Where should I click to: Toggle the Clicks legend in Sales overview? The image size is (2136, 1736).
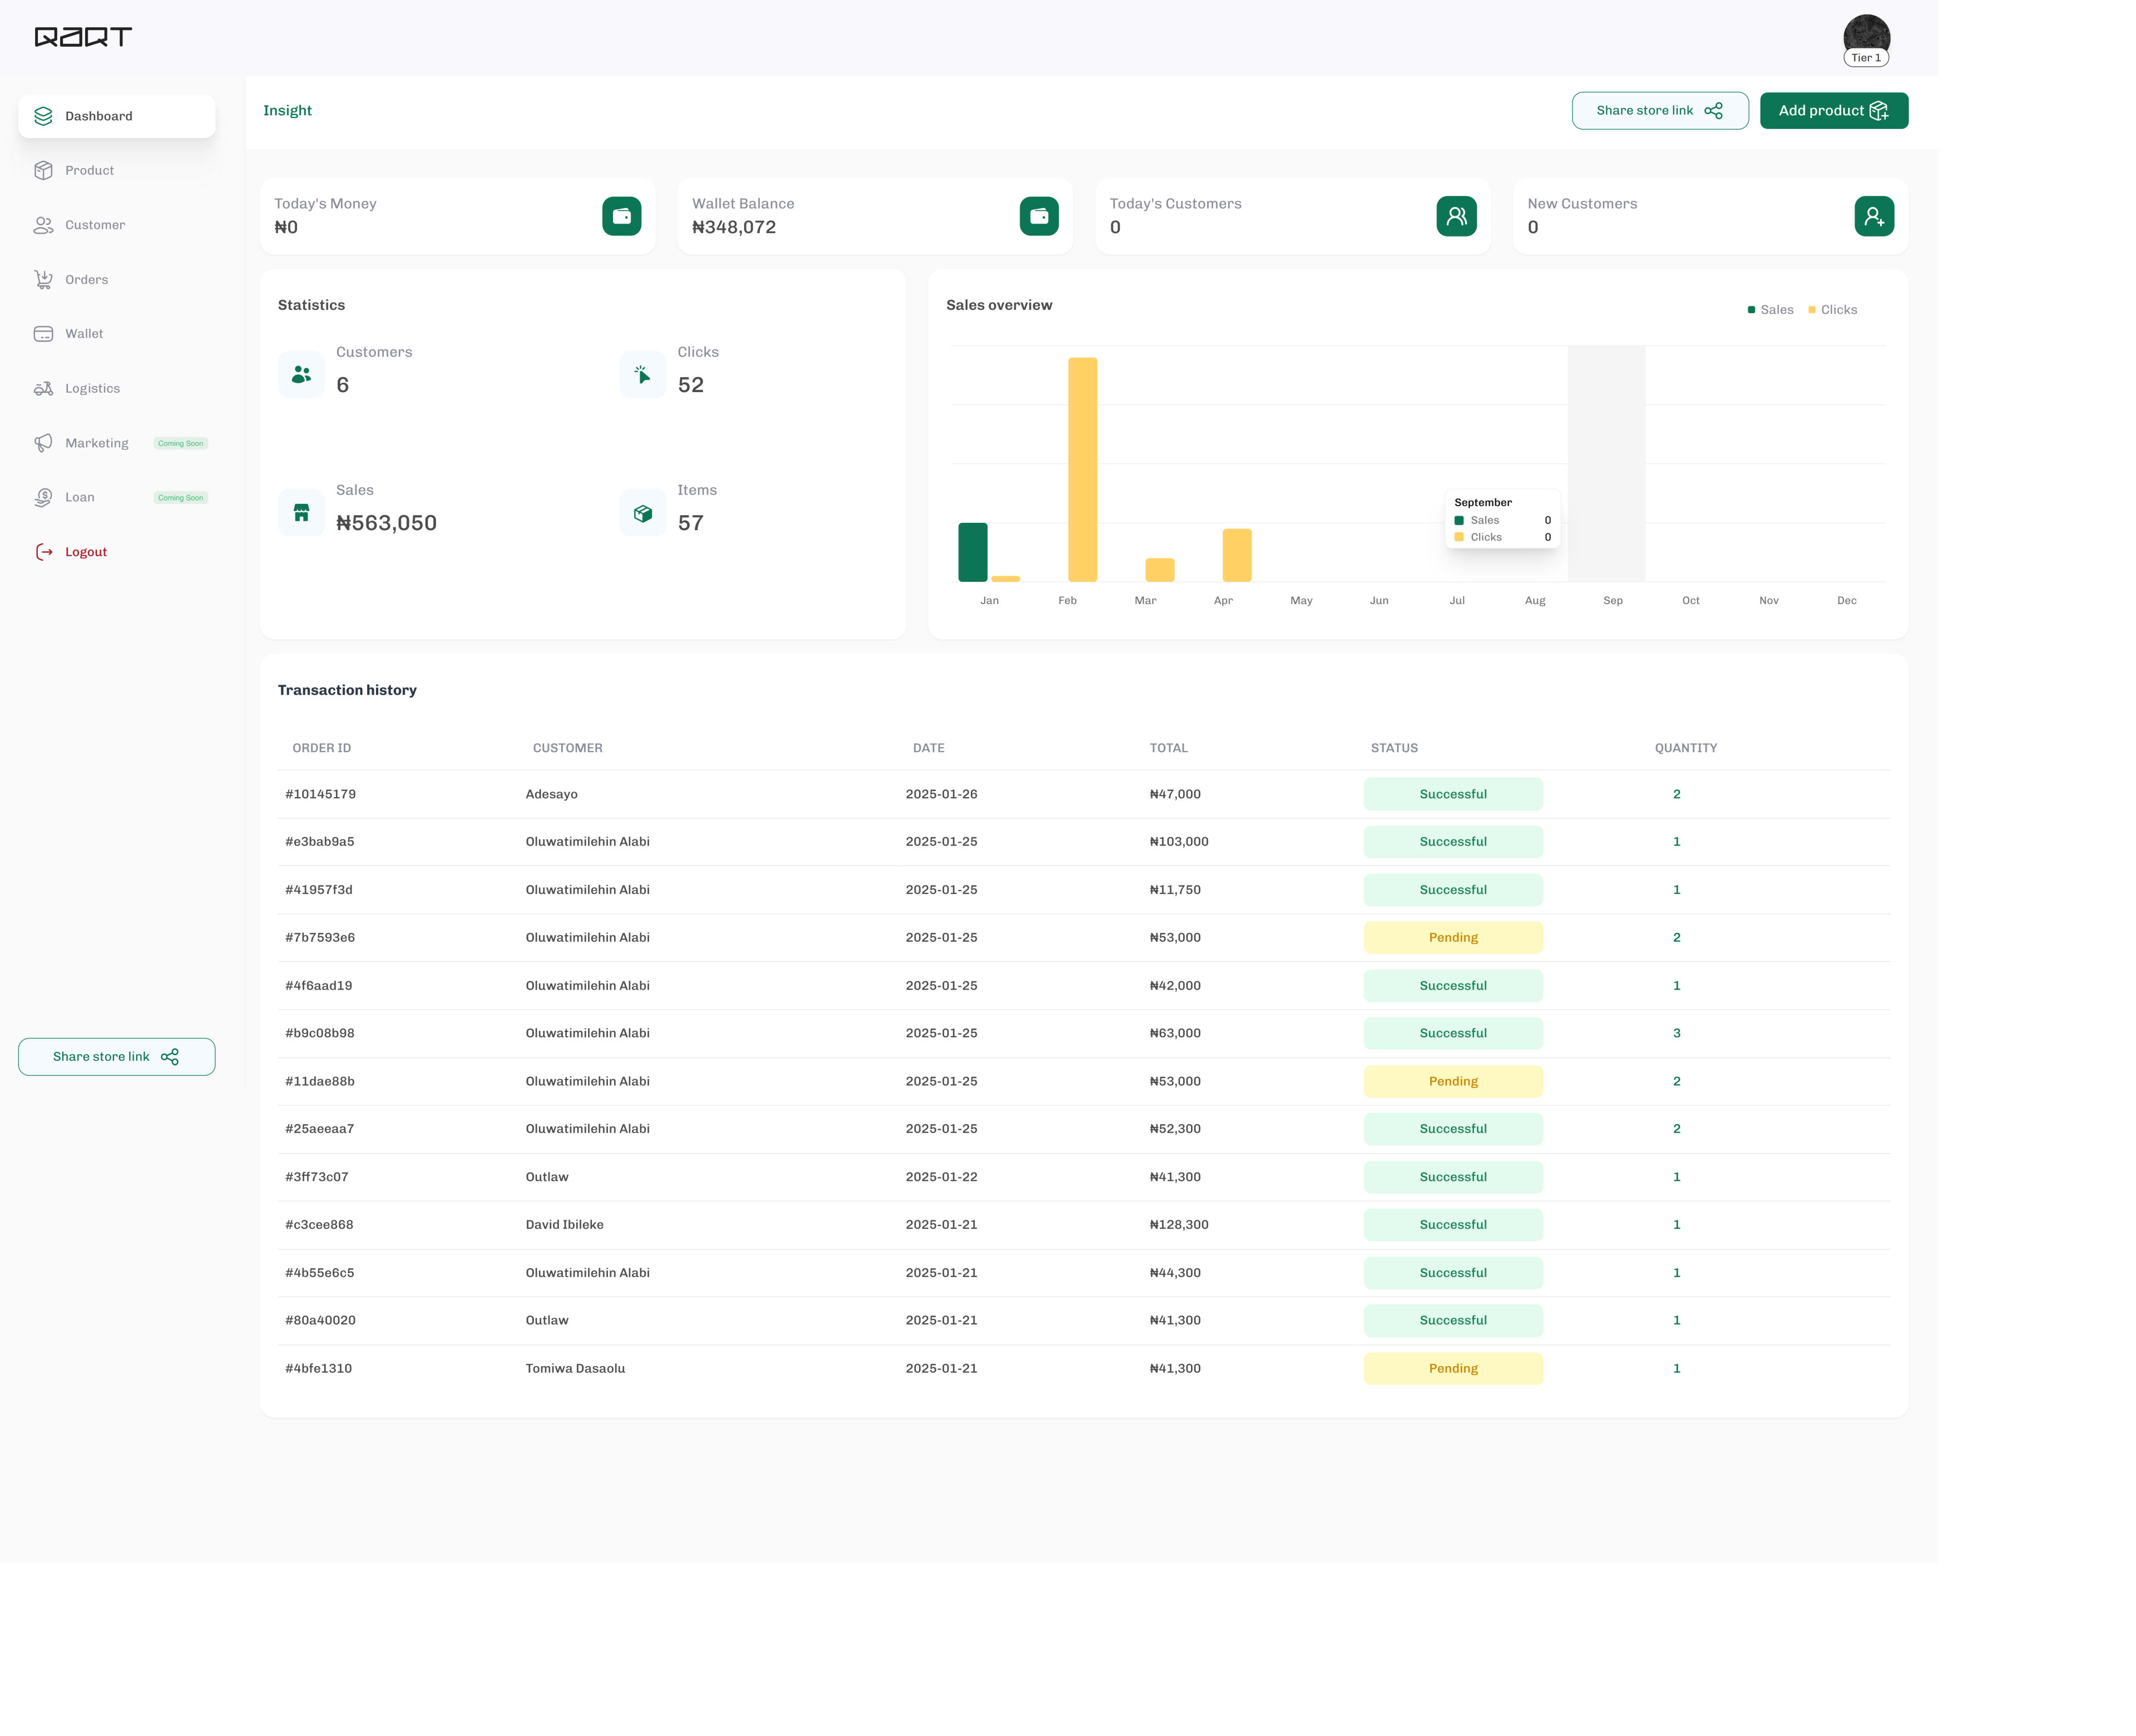pos(1832,309)
